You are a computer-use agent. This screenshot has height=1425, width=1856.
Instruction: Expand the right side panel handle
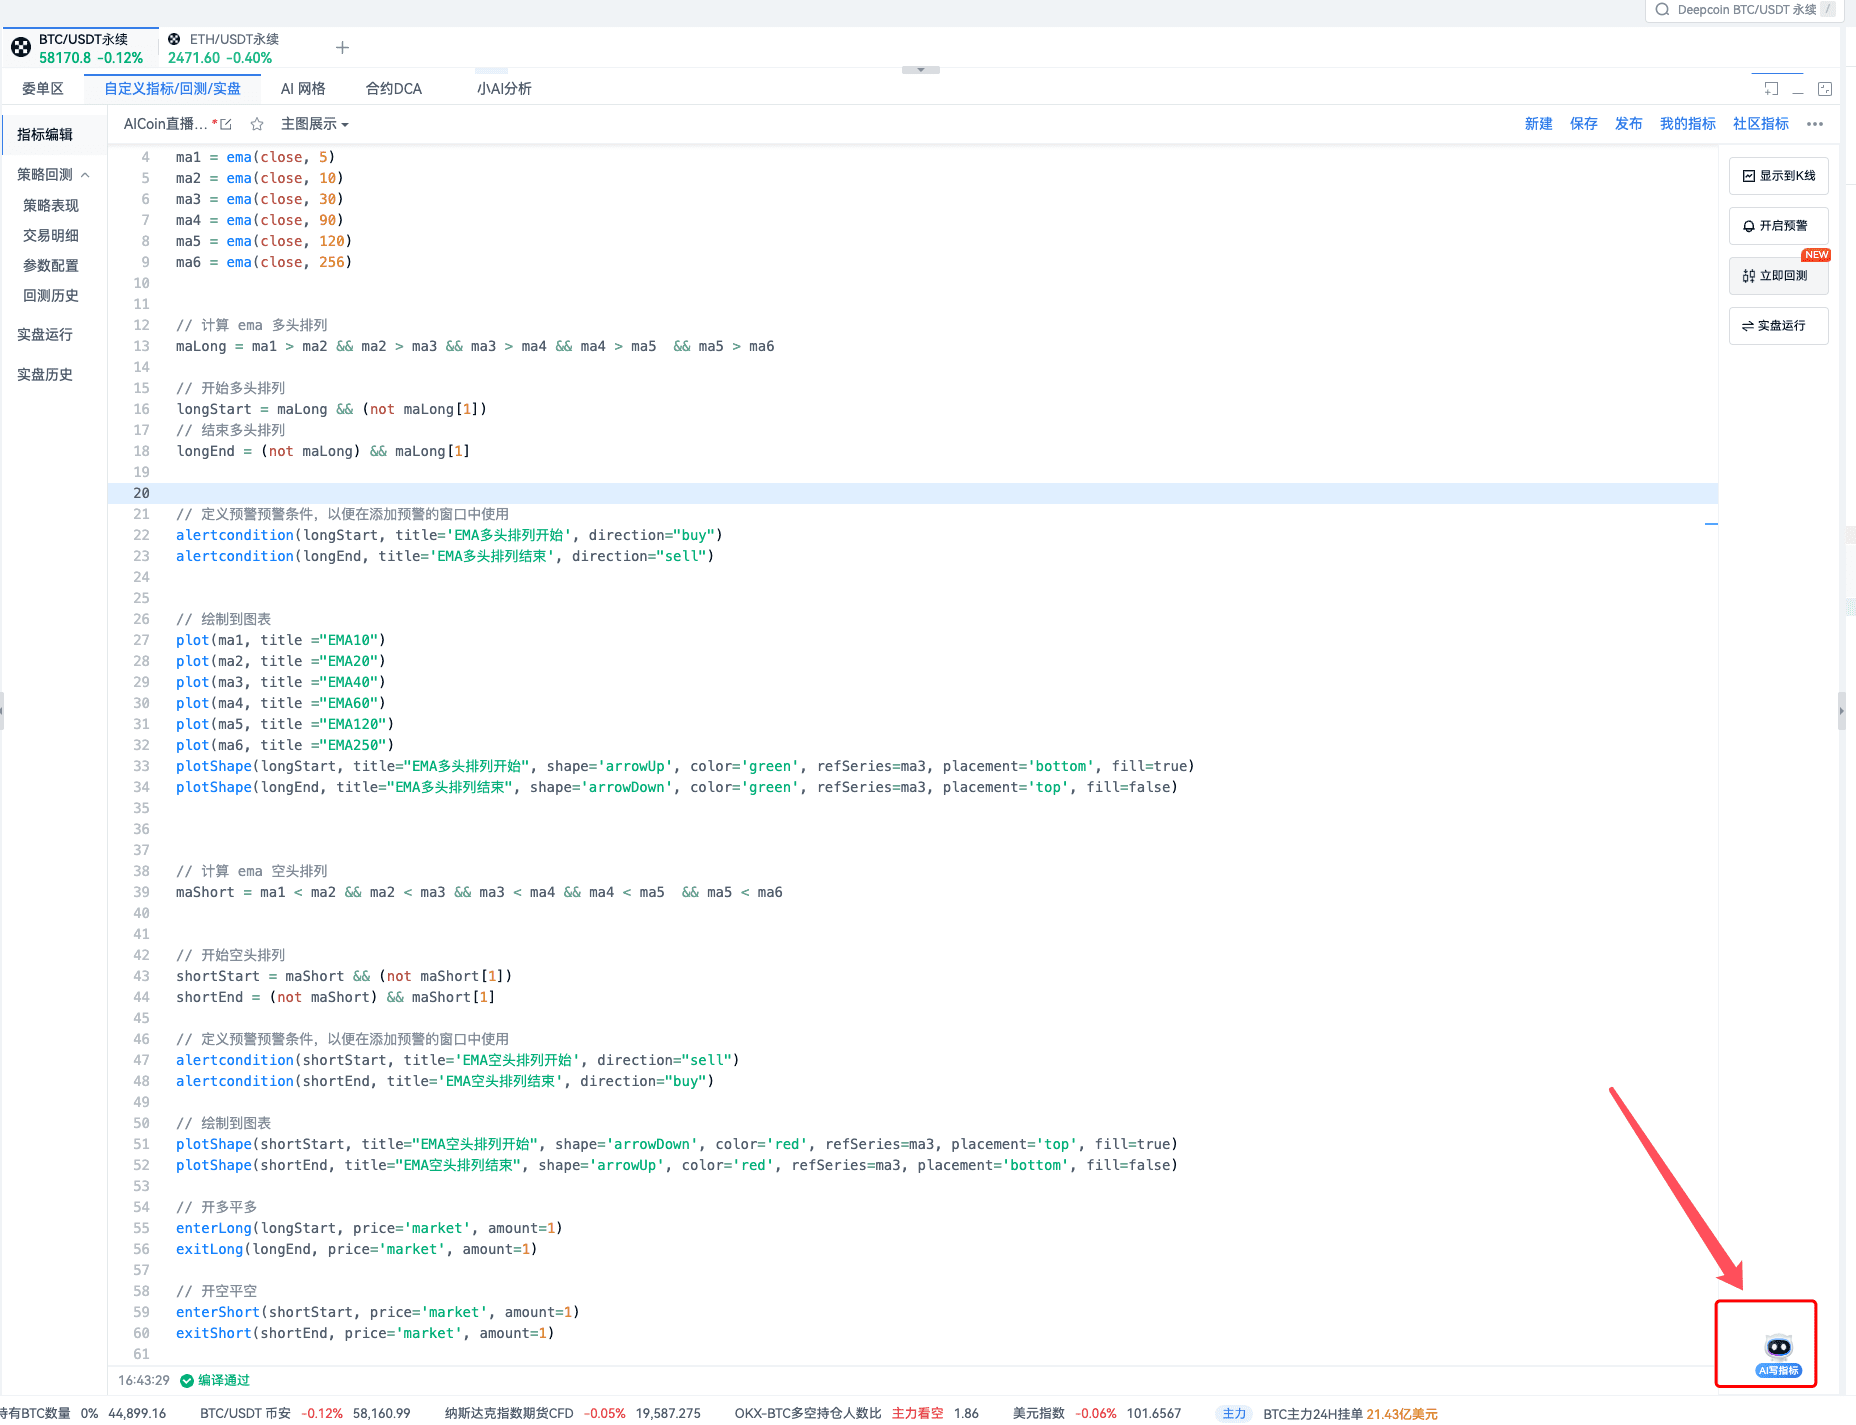point(1842,712)
